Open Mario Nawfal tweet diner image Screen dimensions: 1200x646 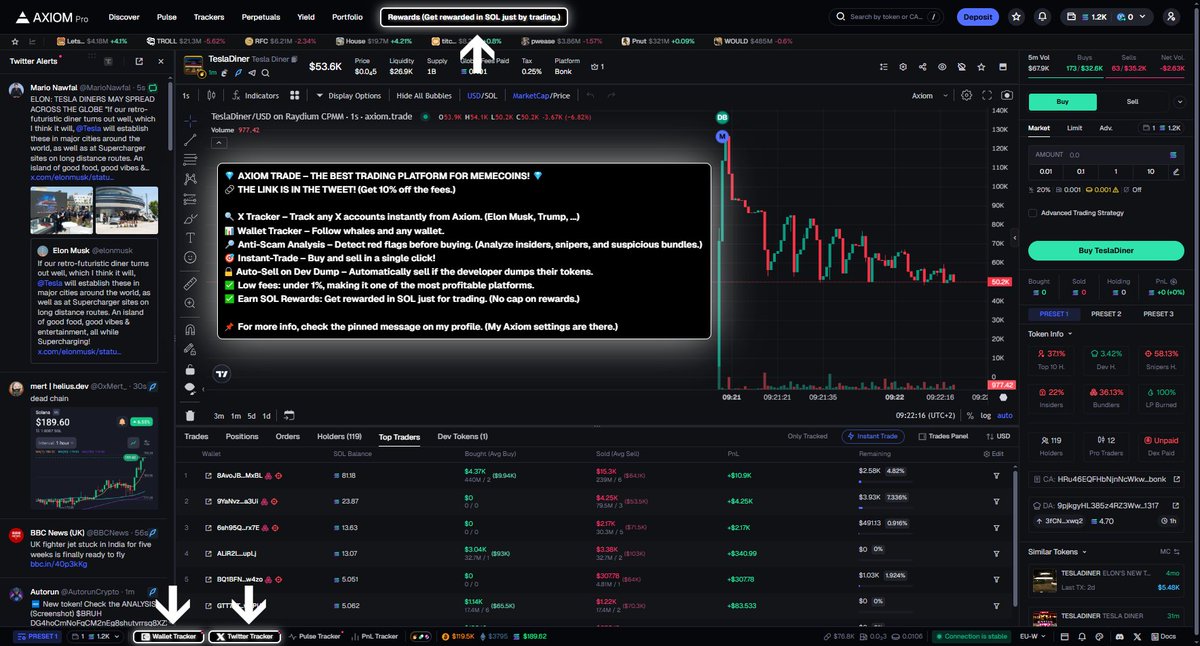pyautogui.click(x=126, y=209)
